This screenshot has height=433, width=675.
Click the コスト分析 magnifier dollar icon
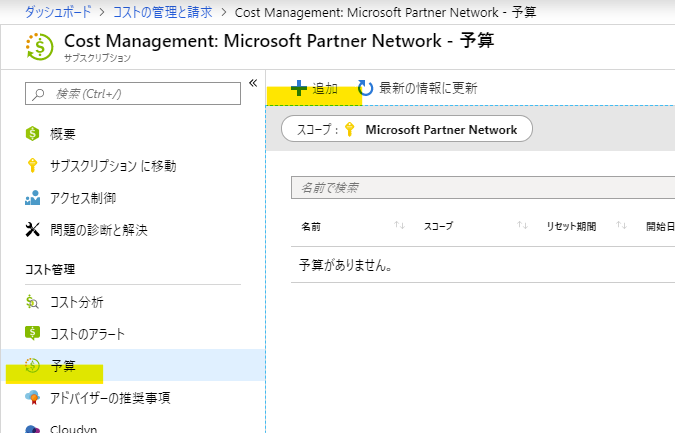click(32, 302)
